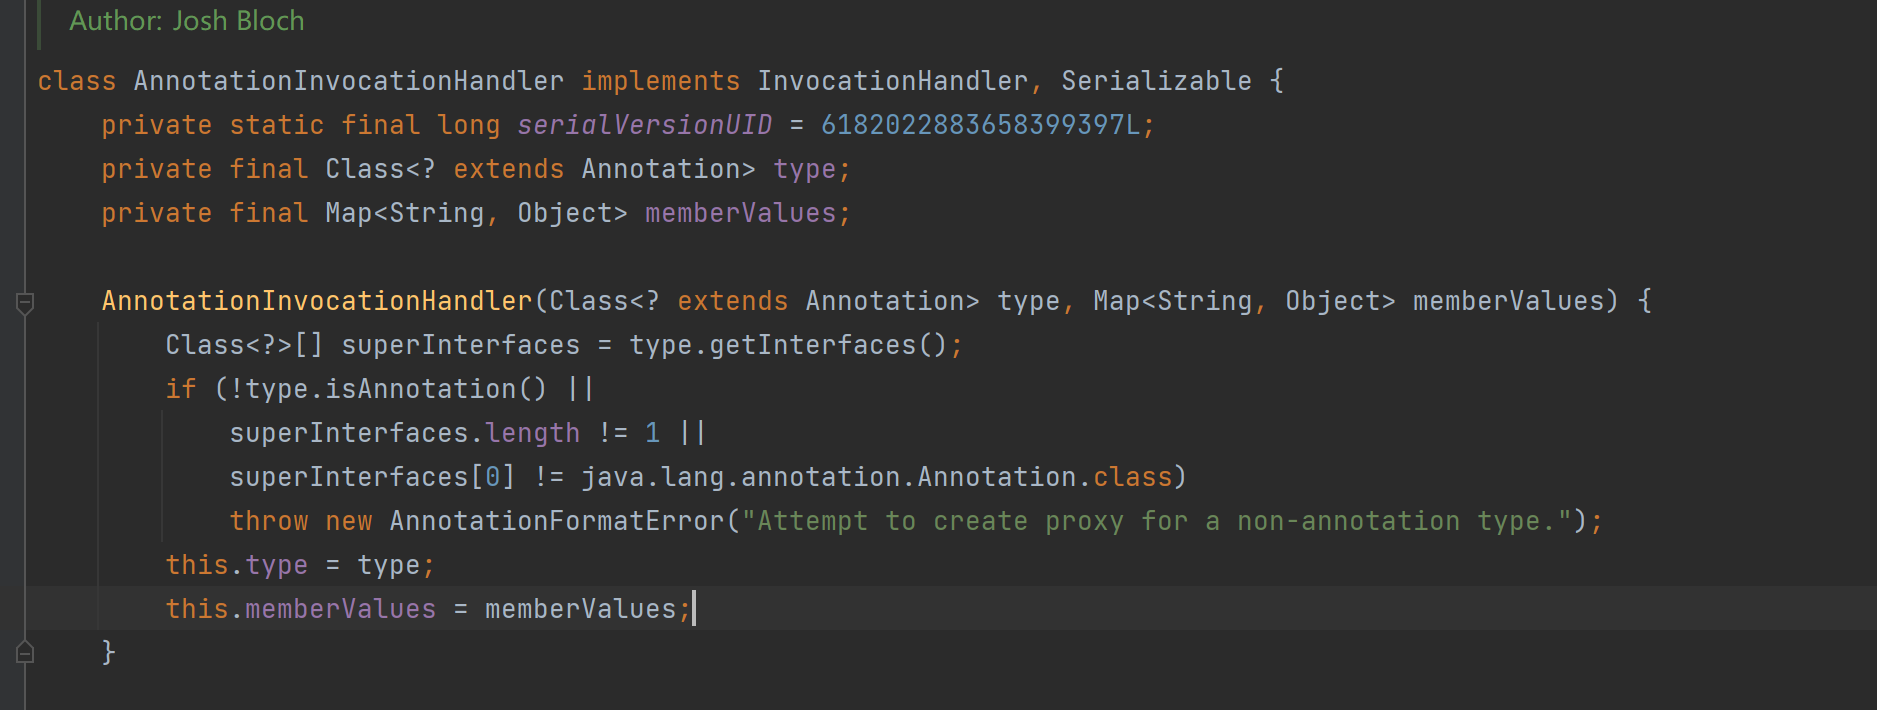Click this.type on the assignment line
Viewport: 1877px width, 710px height.
tap(237, 565)
